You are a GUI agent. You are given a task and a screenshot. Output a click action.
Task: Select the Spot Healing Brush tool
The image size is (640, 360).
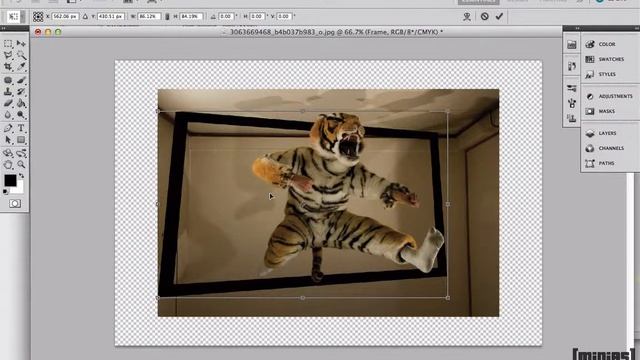coord(8,80)
